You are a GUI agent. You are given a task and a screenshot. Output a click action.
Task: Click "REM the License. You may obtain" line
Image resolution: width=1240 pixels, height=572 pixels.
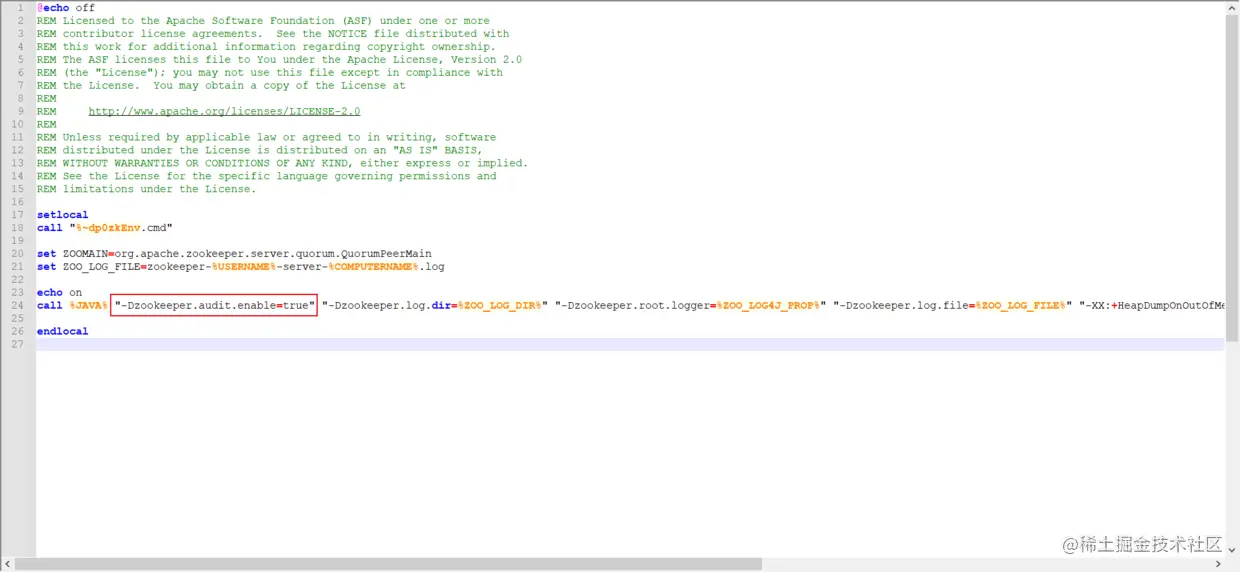pyautogui.click(x=221, y=86)
